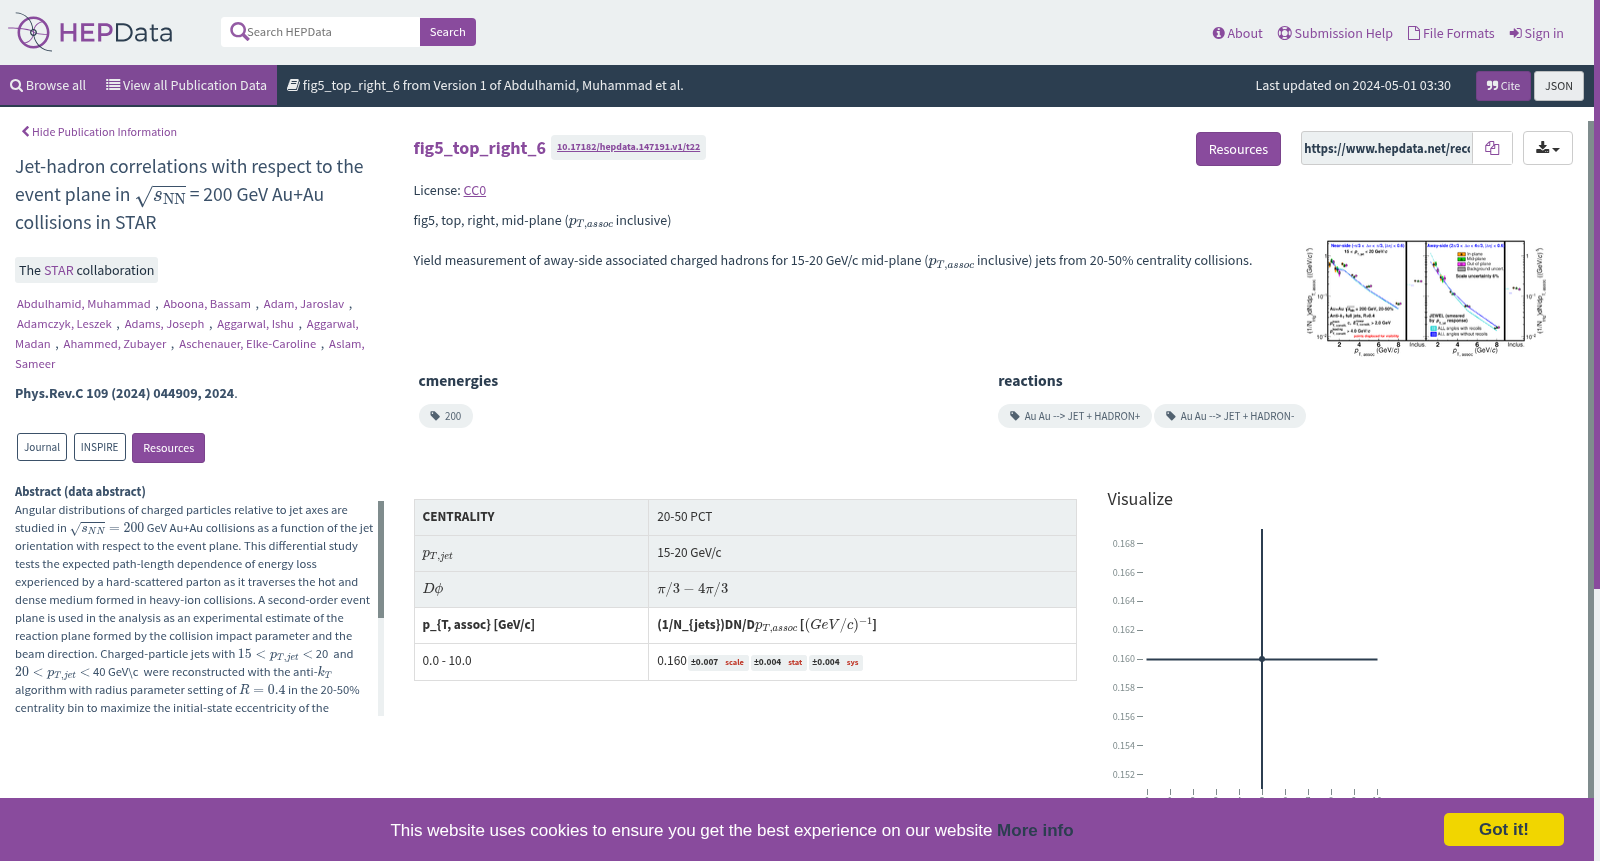The image size is (1600, 861).
Task: Open the About page
Action: [1237, 33]
